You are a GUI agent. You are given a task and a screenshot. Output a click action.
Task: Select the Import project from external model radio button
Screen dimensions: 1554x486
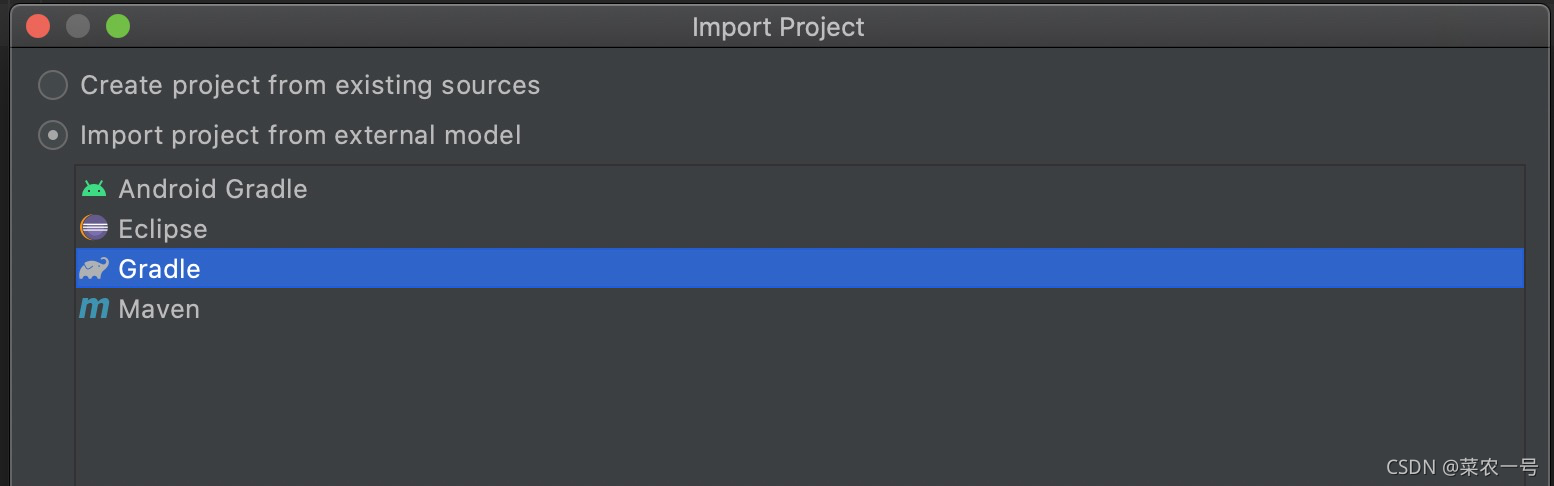[x=53, y=135]
